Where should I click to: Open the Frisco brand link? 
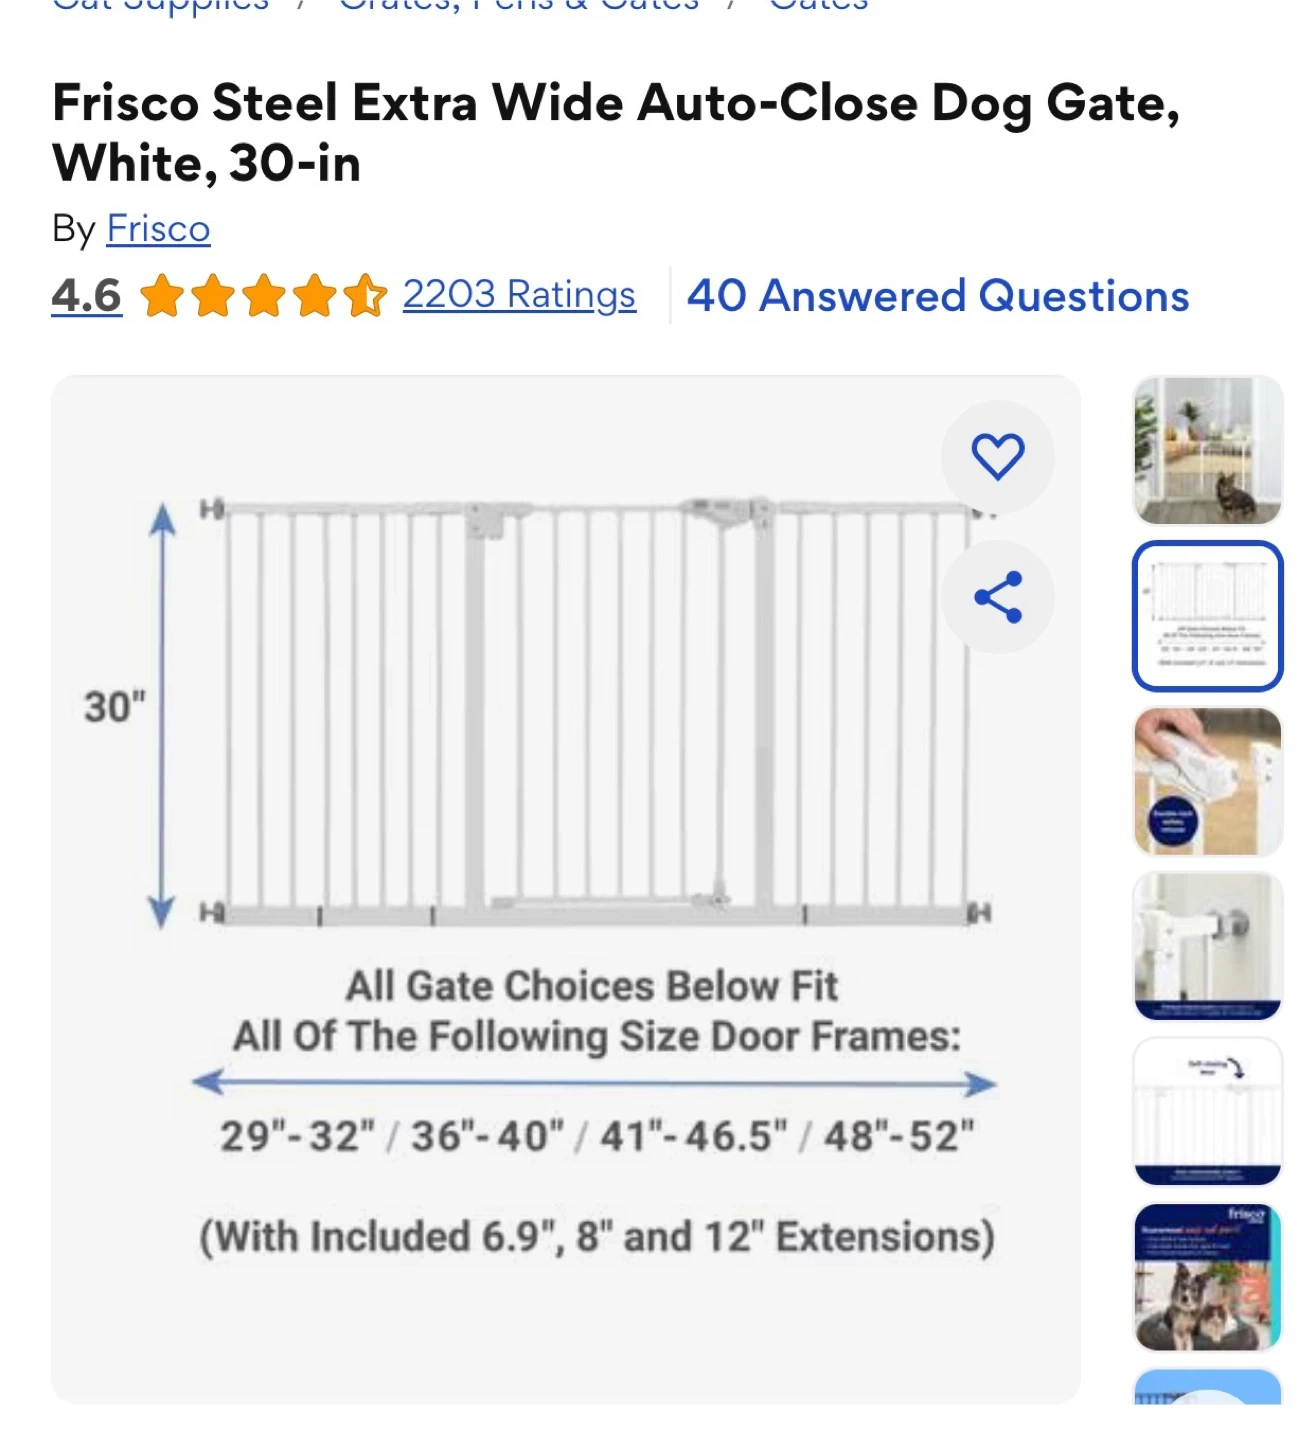[x=158, y=229]
